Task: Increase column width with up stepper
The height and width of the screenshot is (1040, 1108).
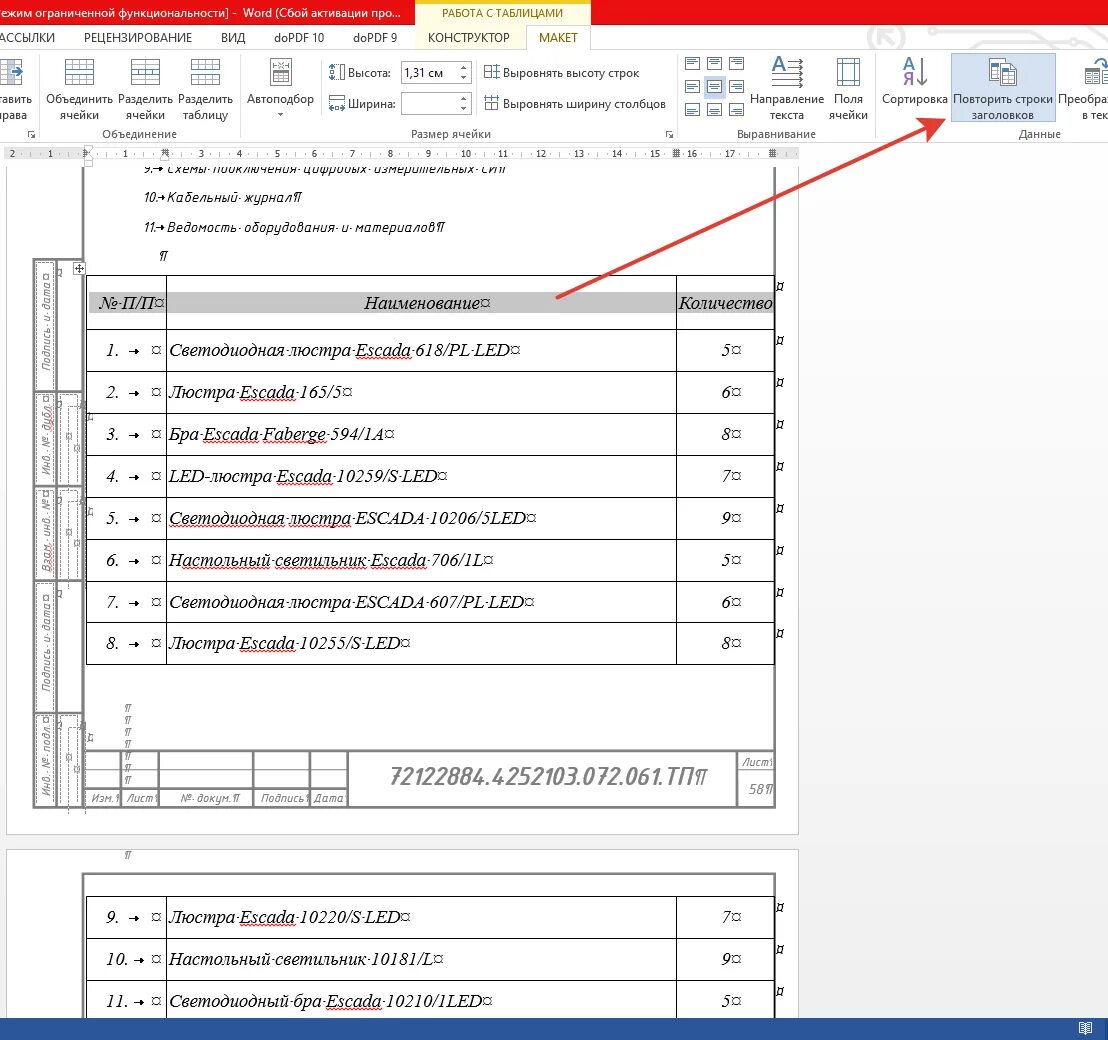Action: click(464, 99)
